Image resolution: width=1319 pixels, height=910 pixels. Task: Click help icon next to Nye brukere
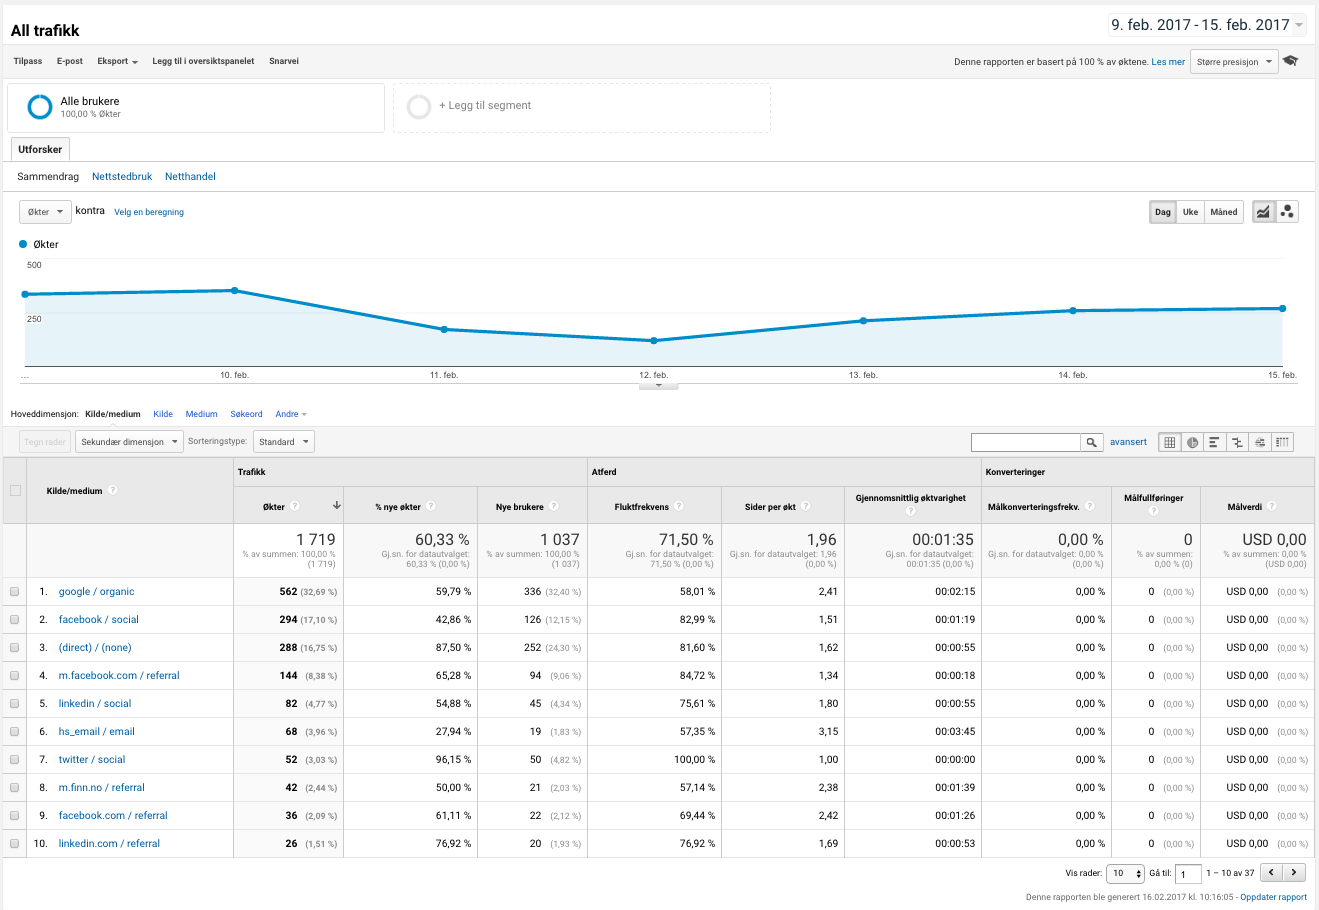pyautogui.click(x=554, y=506)
